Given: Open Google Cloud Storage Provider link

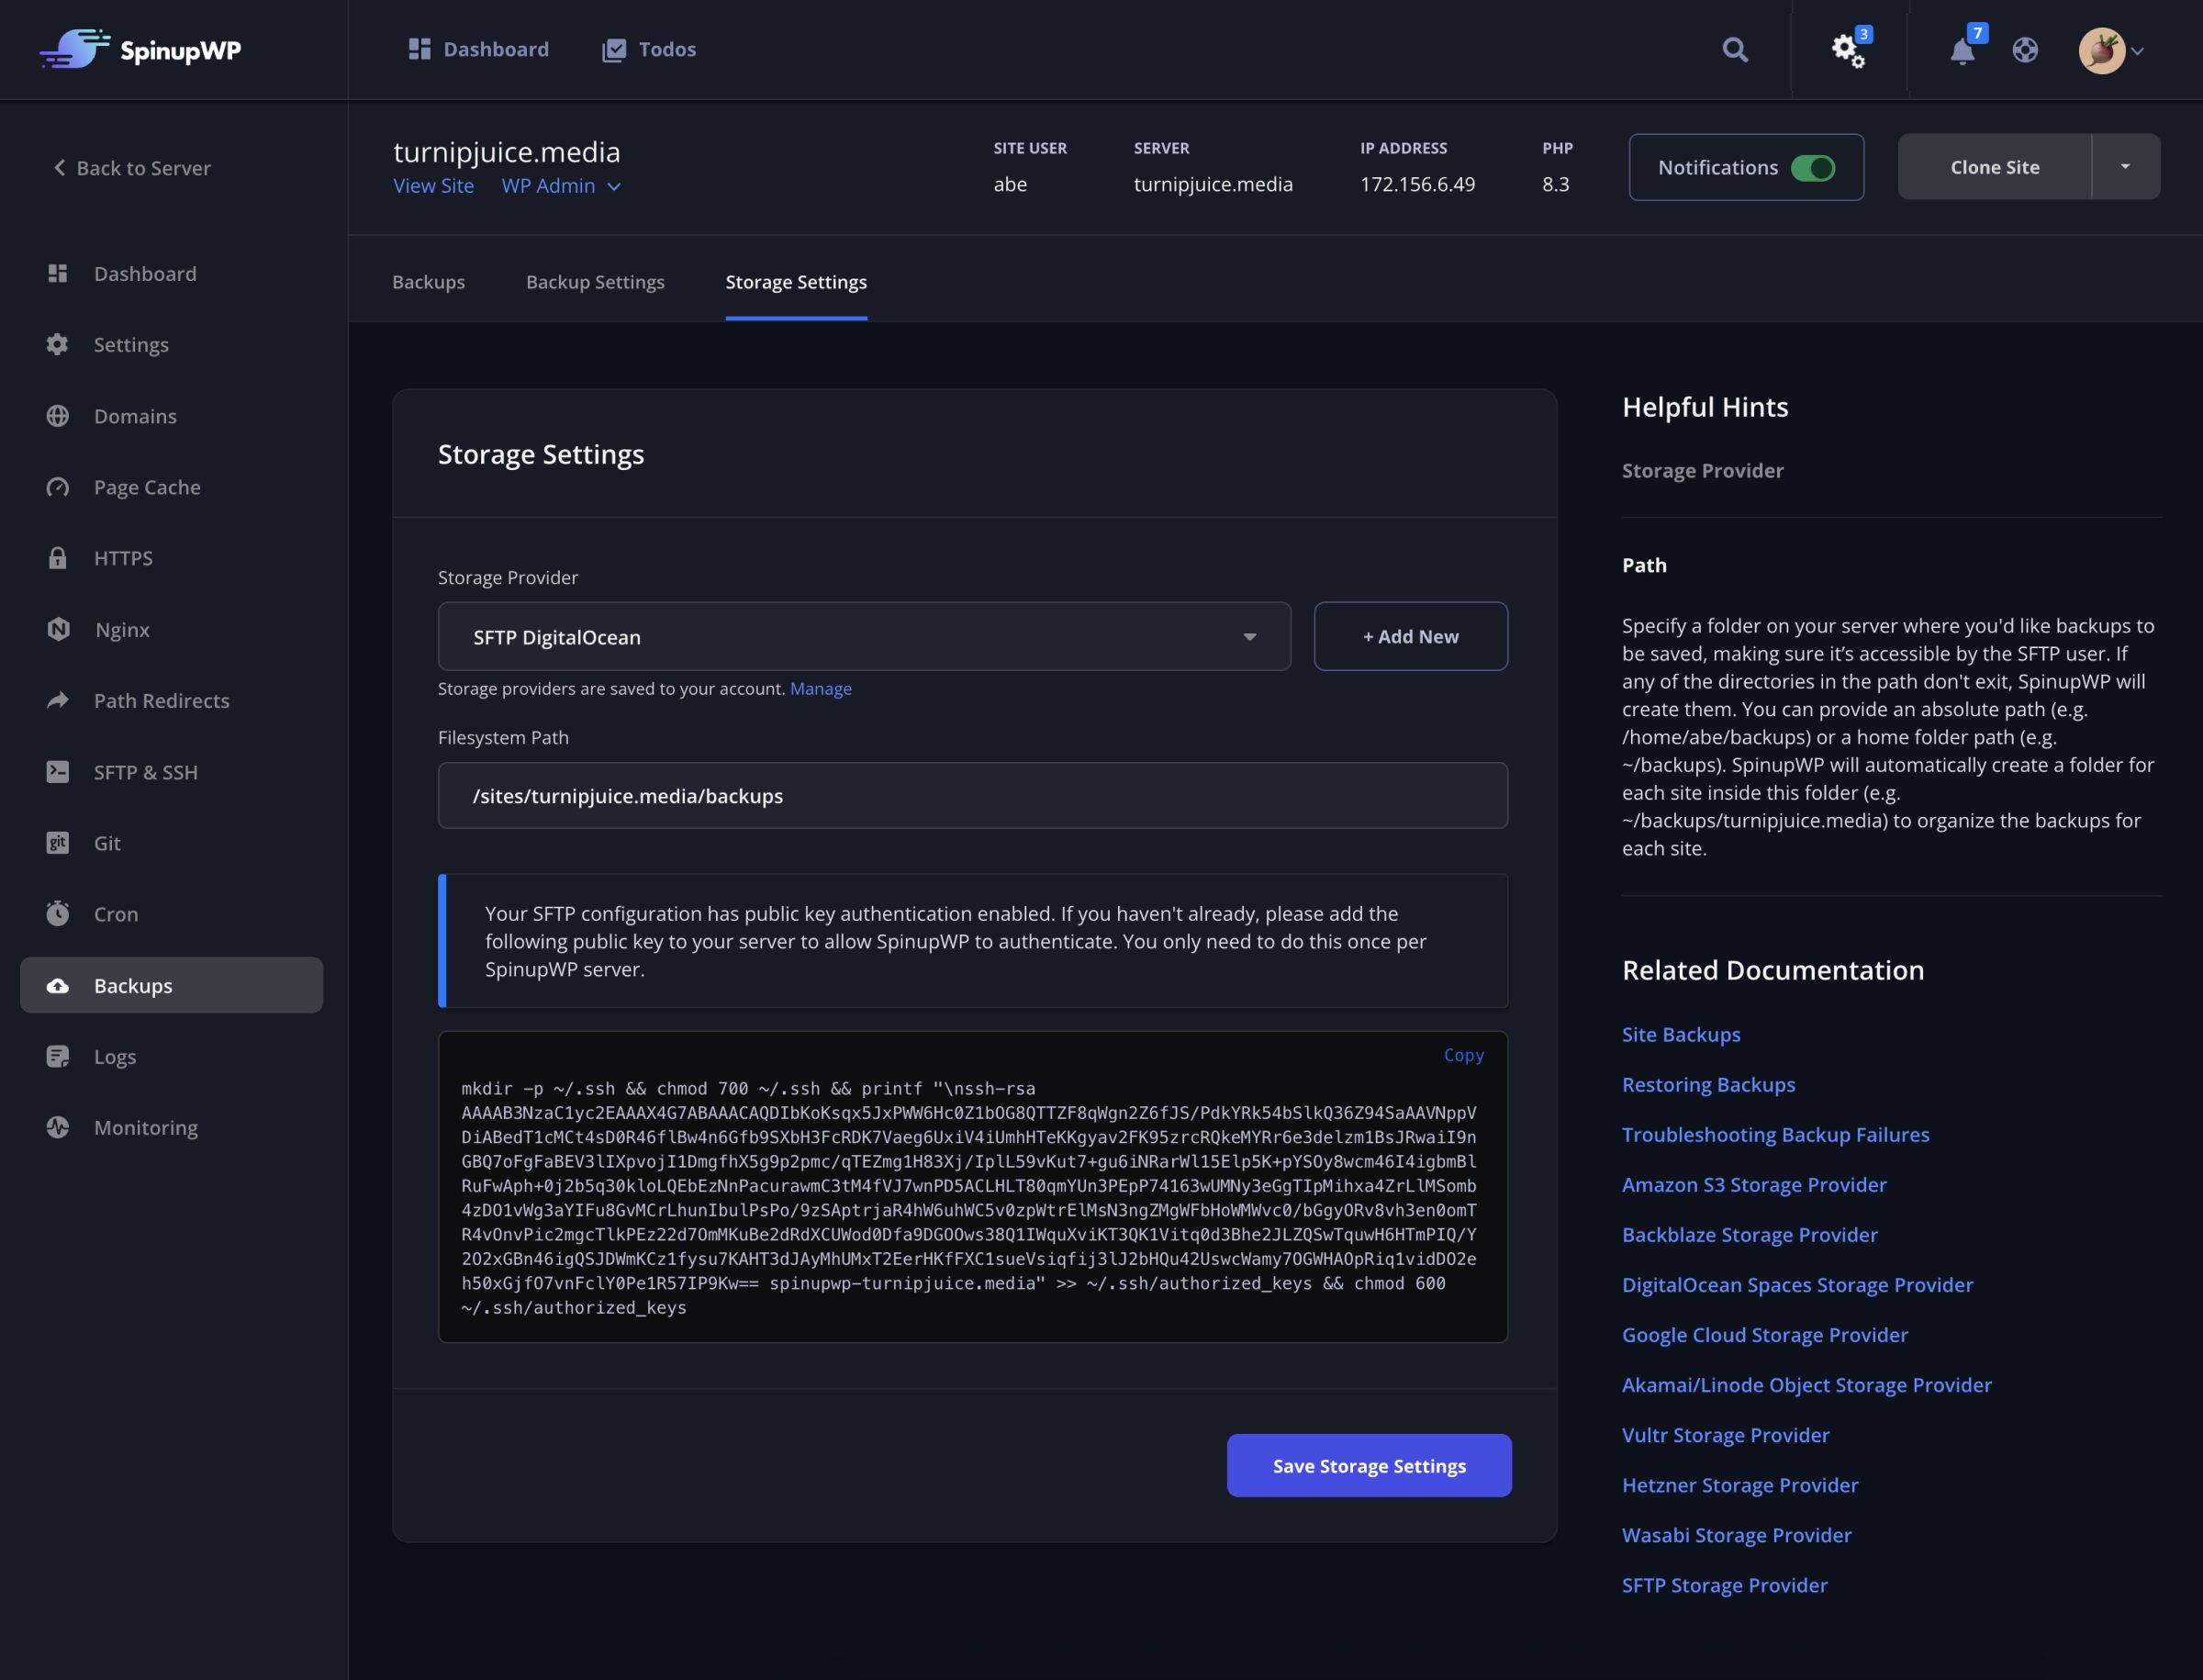Looking at the screenshot, I should [1765, 1334].
